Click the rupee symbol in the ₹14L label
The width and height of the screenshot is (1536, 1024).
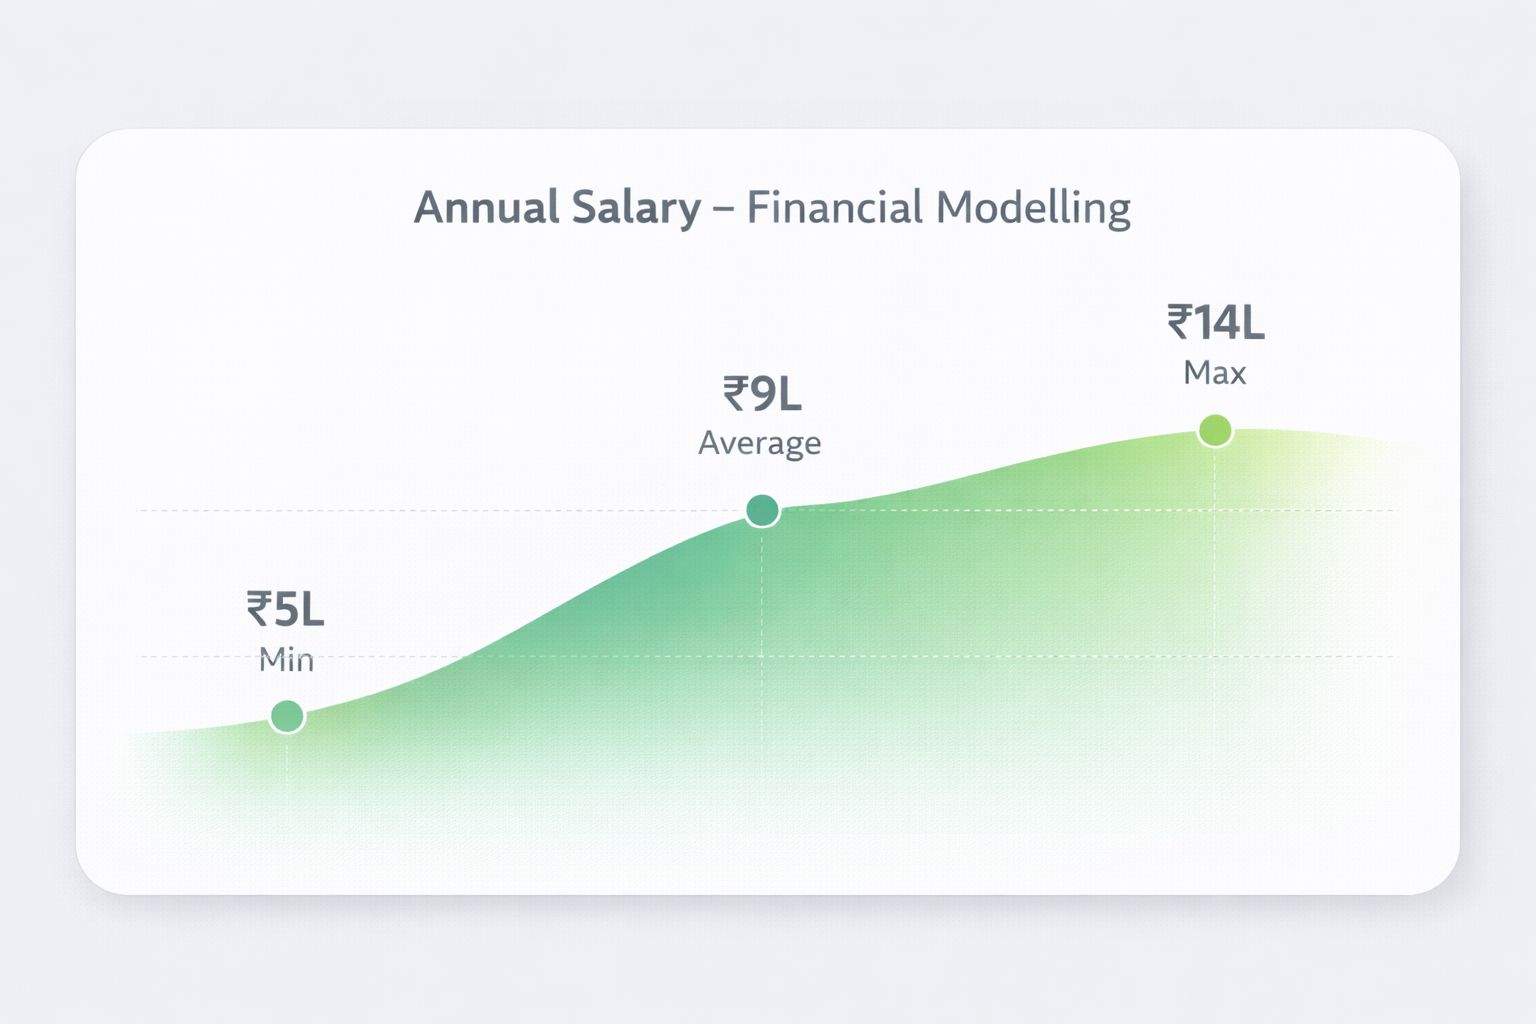(1179, 323)
